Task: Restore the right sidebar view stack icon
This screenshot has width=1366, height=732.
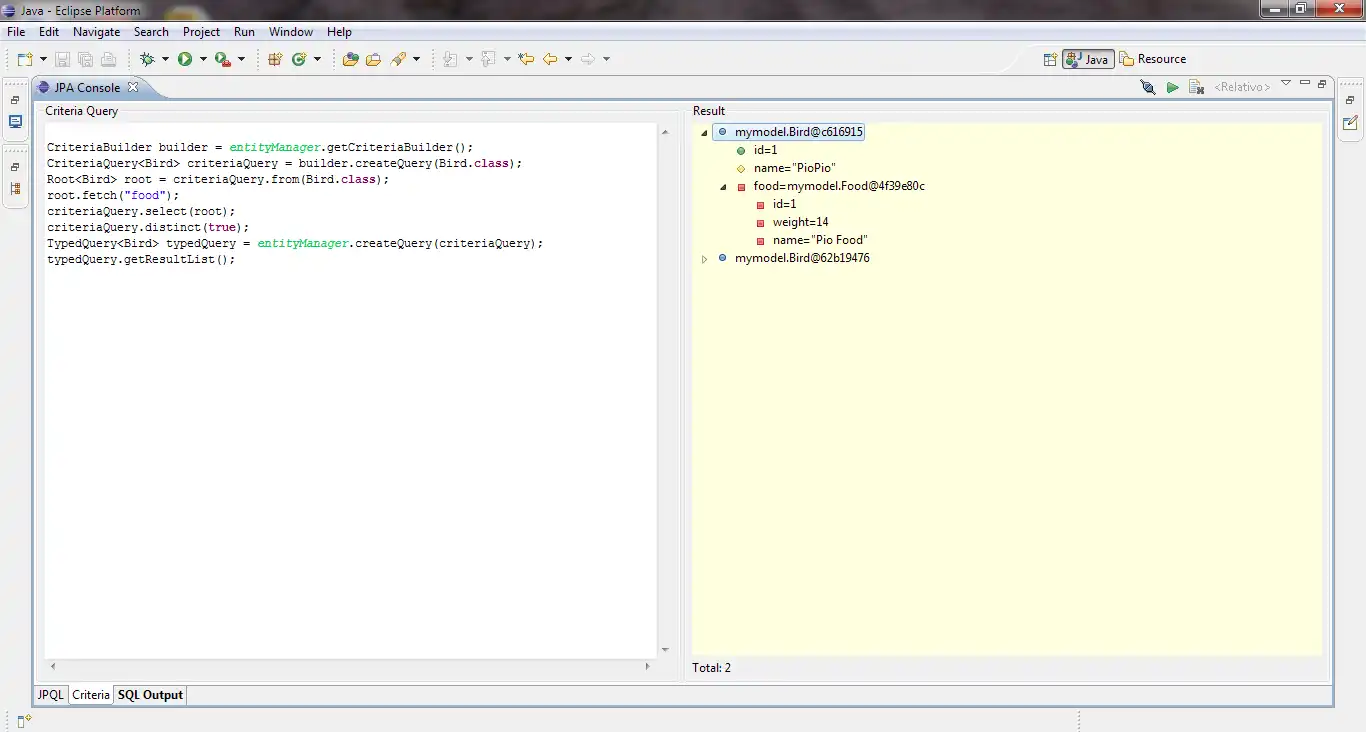Action: 1350,101
